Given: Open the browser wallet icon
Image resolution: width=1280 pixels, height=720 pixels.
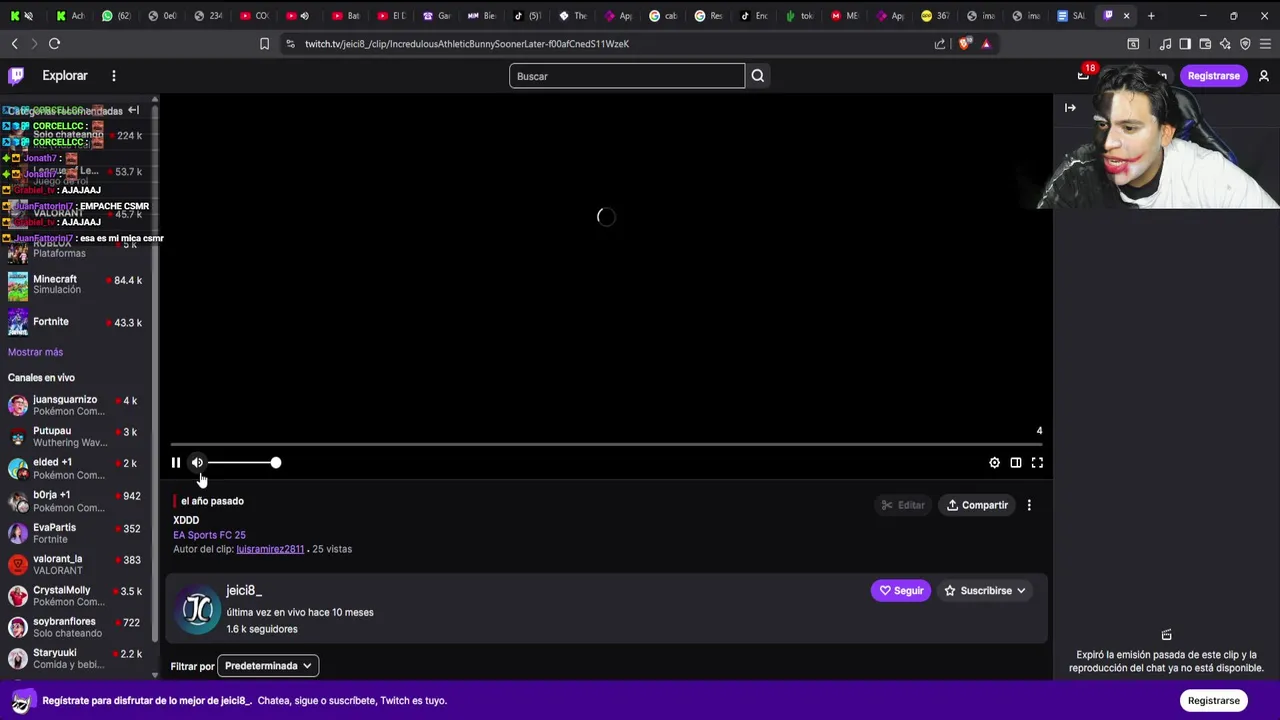Looking at the screenshot, I should click(x=1205, y=44).
